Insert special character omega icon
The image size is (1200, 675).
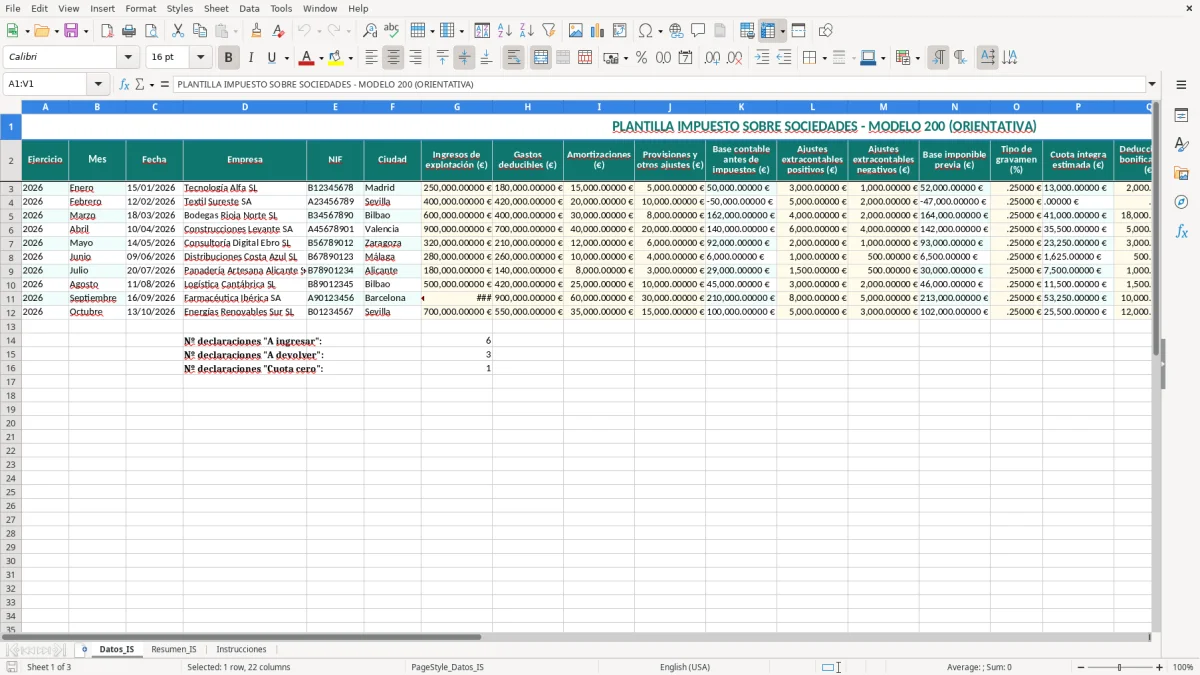coord(645,31)
